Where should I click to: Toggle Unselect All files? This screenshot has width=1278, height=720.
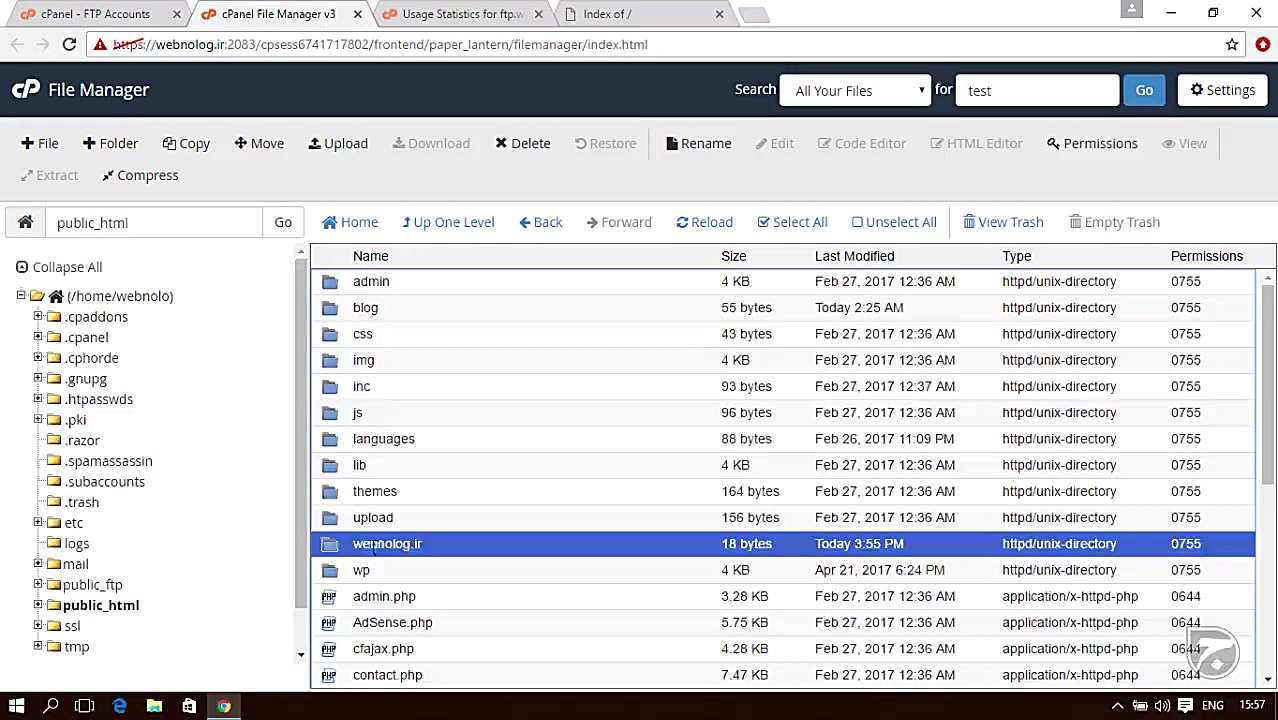(893, 222)
